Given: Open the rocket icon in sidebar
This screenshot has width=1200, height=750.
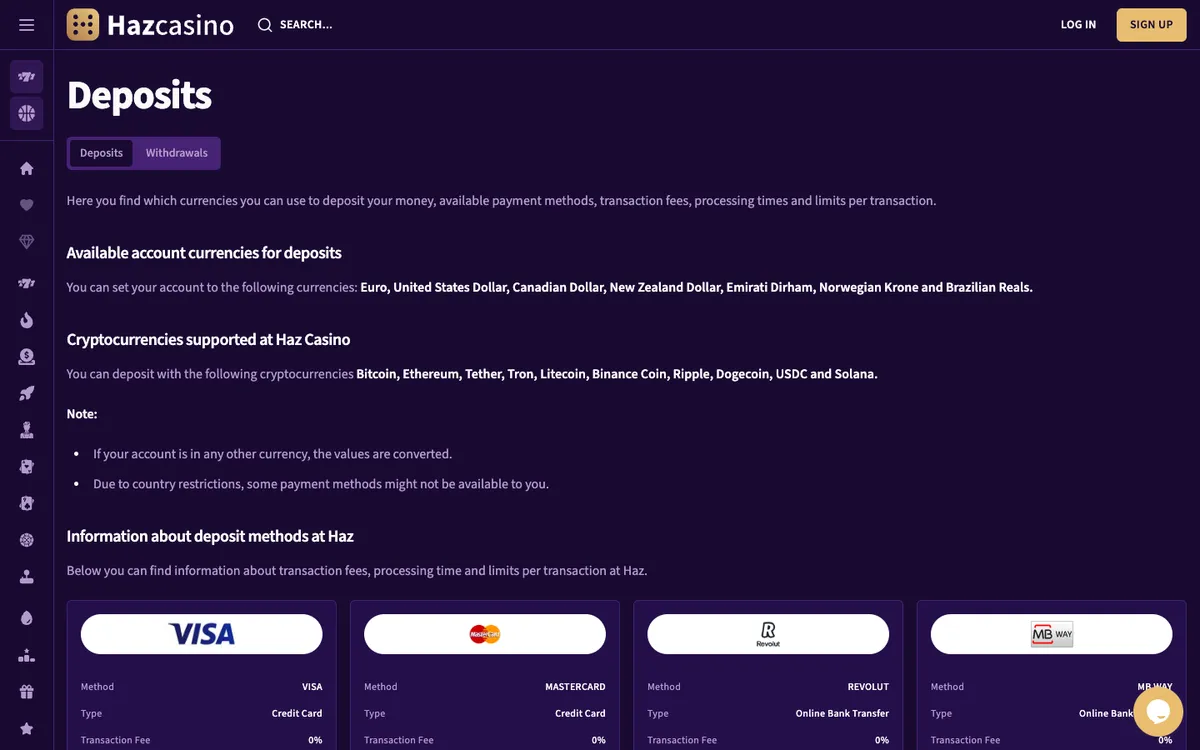Looking at the screenshot, I should click(27, 393).
